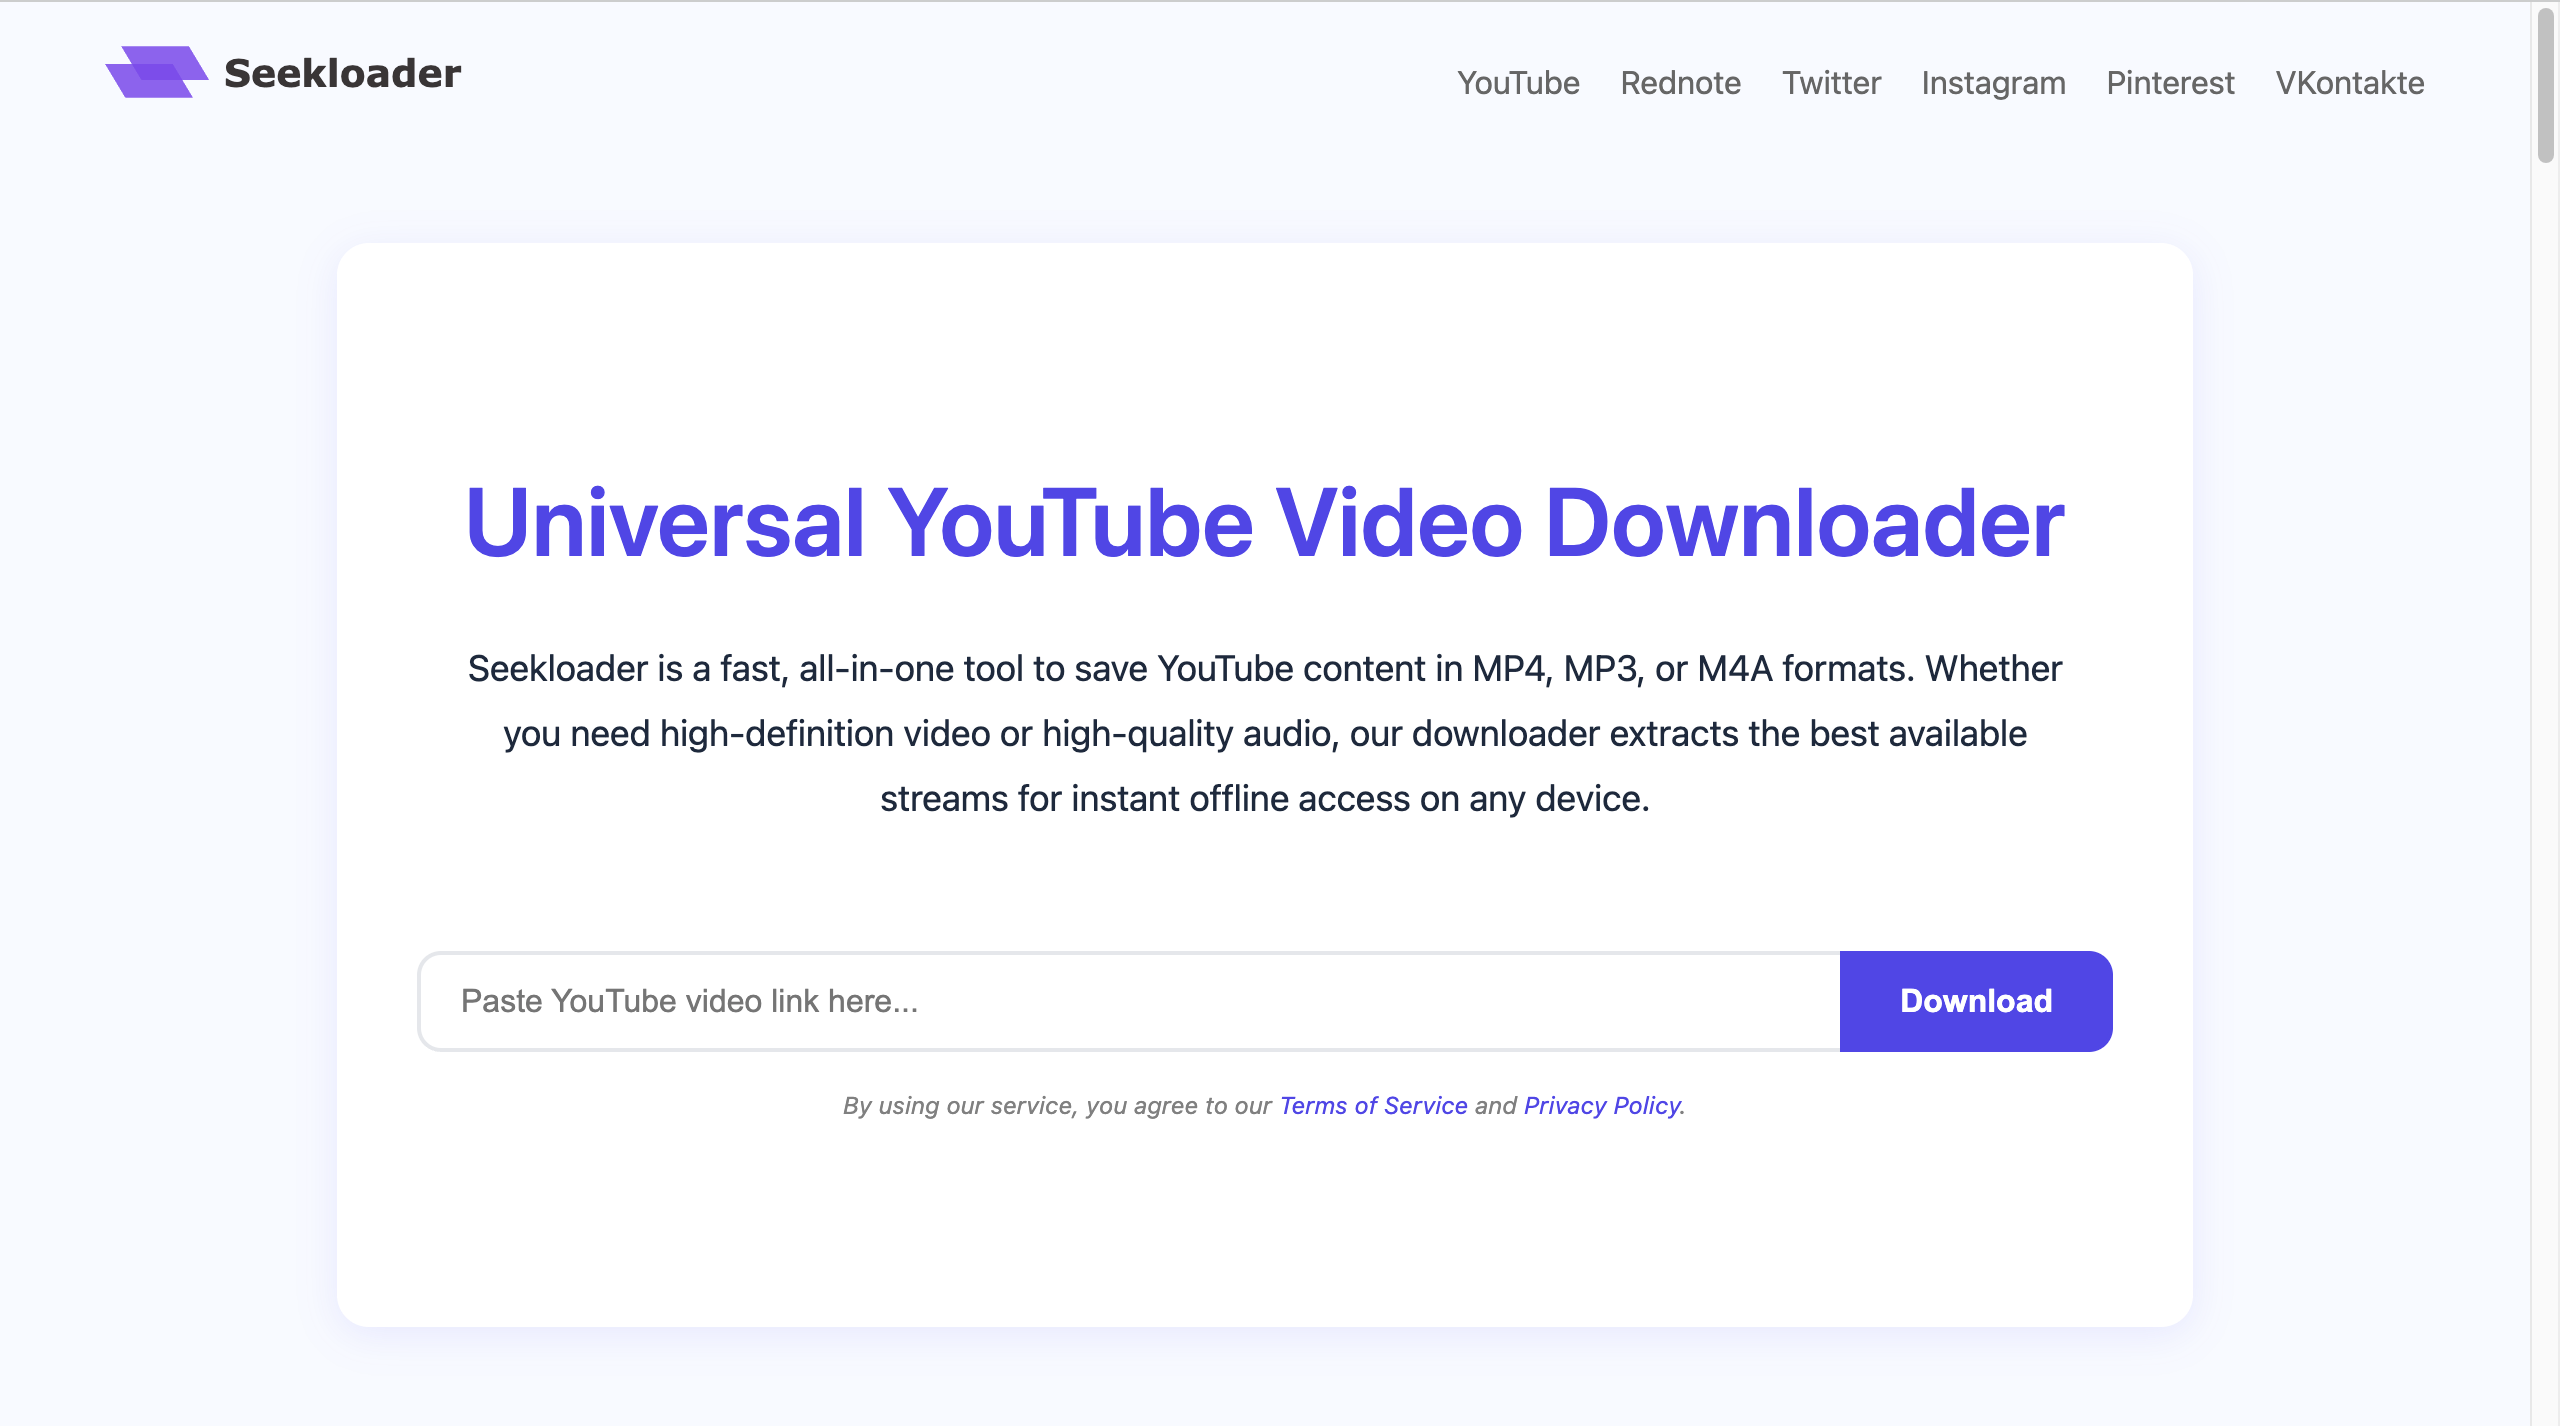
Task: Click empty space in the white card
Action: (1264, 1230)
